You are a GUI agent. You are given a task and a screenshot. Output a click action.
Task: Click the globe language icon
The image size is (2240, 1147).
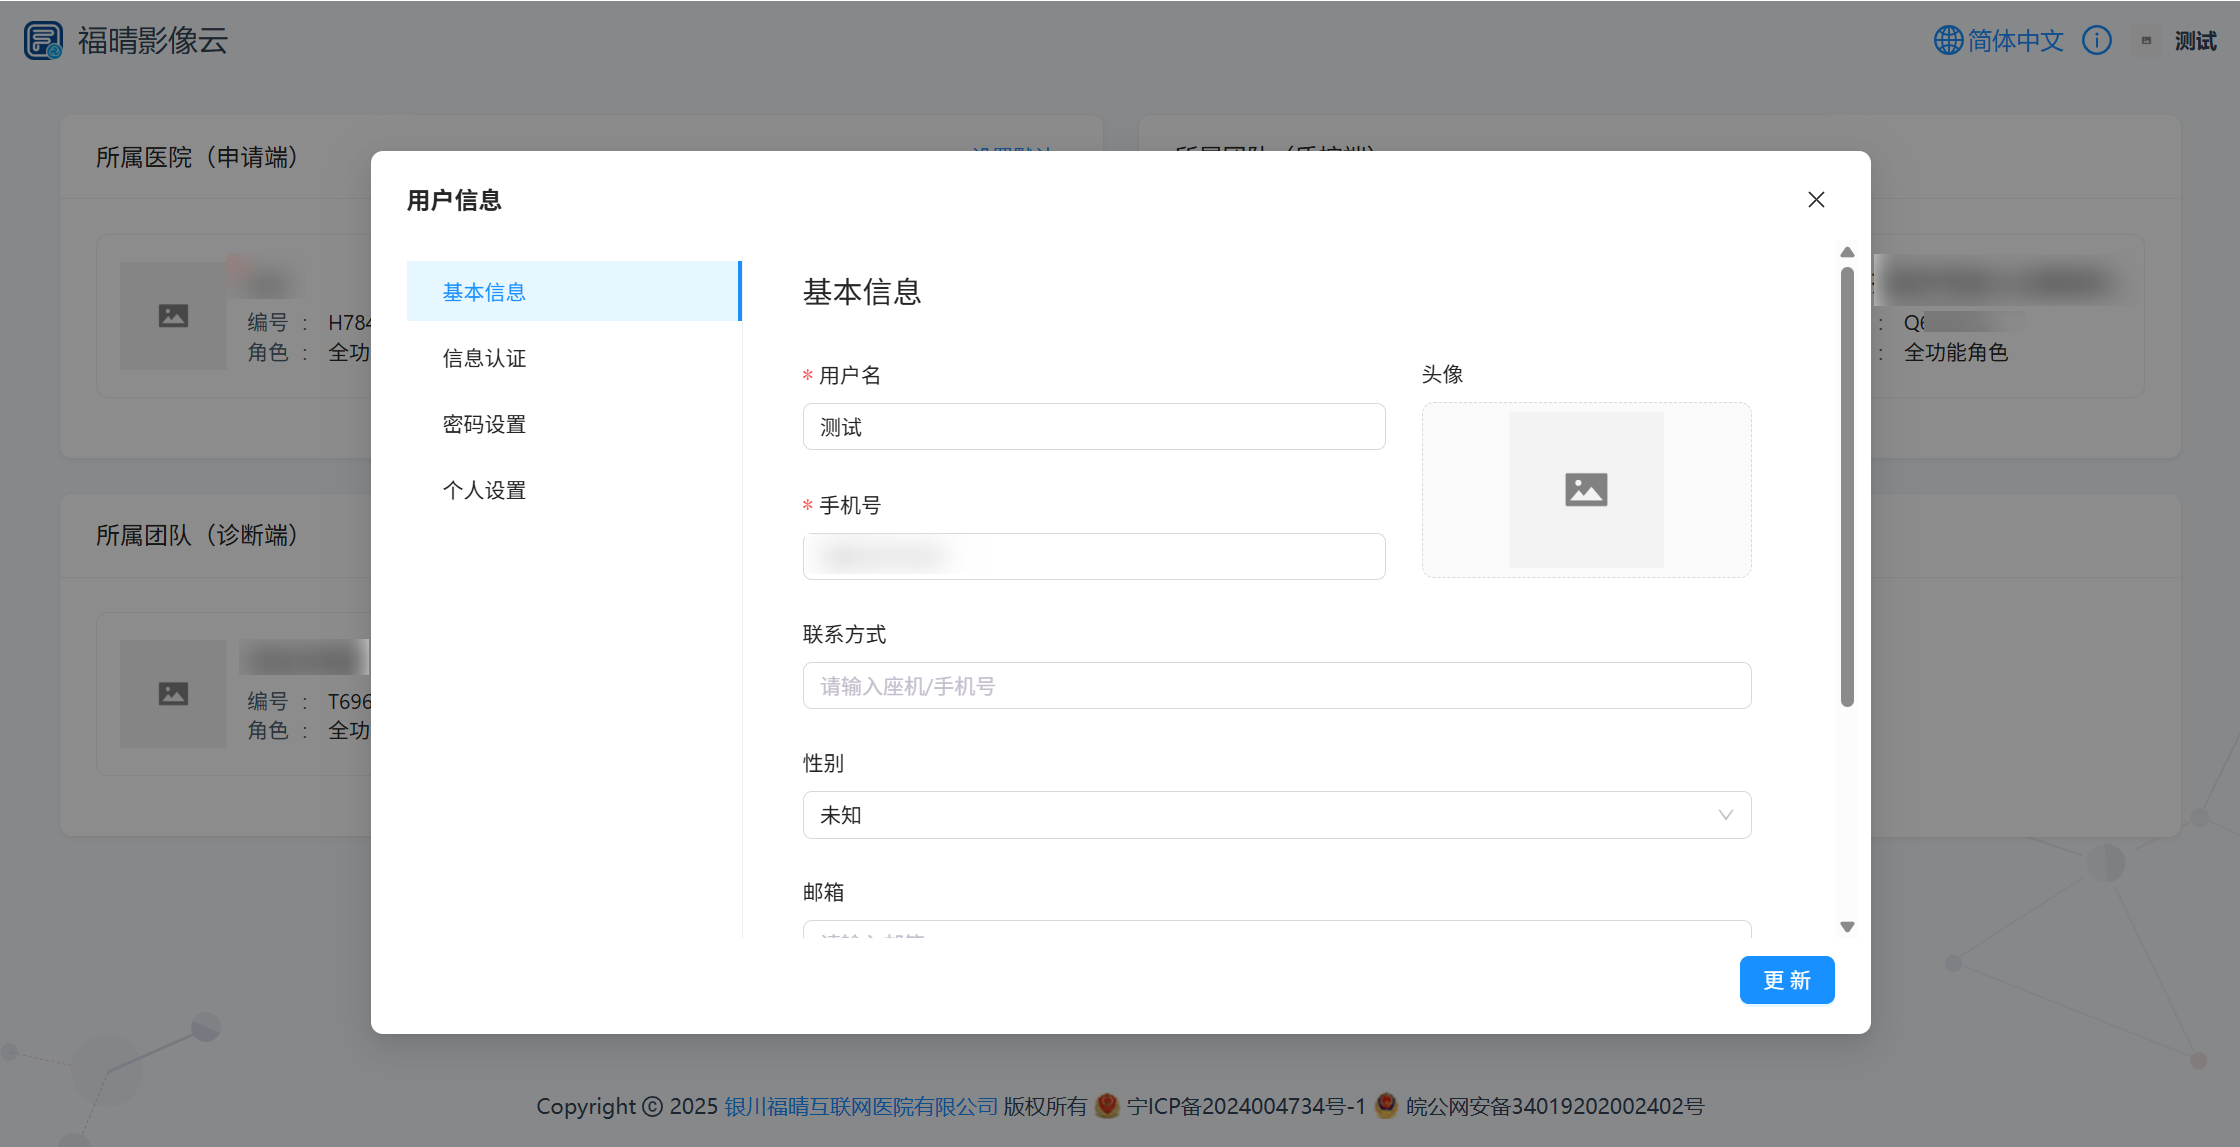click(1948, 41)
